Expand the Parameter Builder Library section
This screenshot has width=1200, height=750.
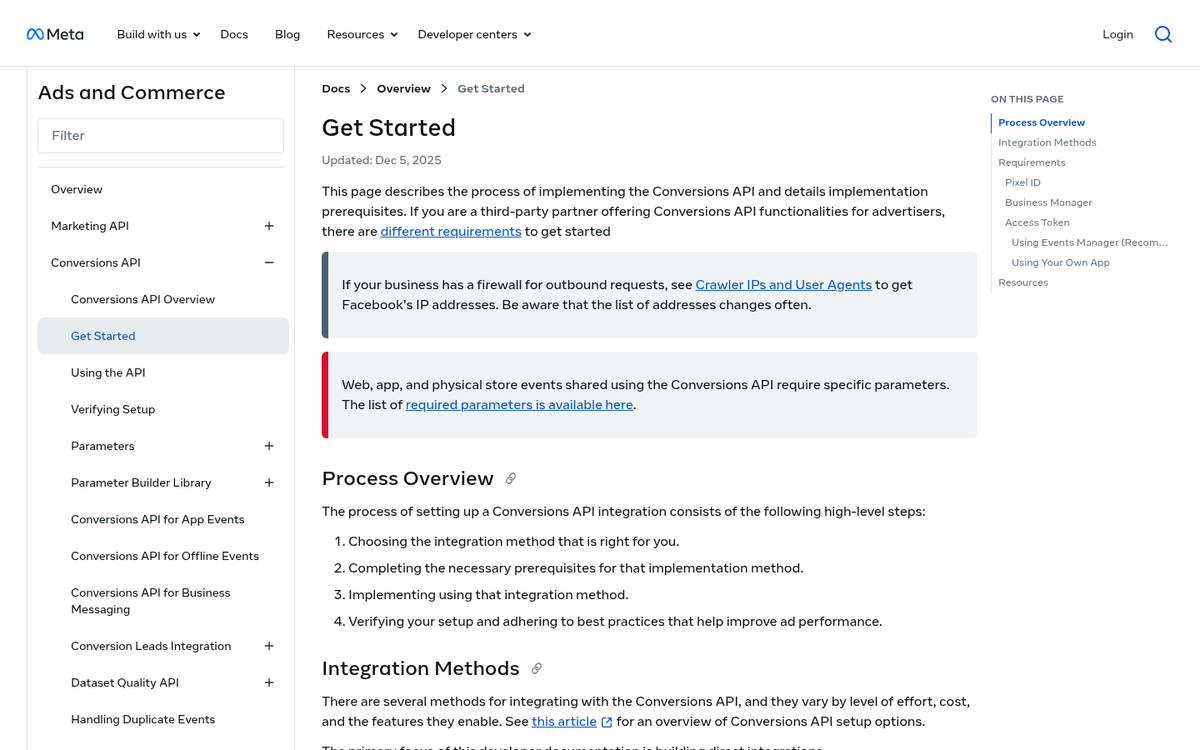pyautogui.click(x=268, y=482)
